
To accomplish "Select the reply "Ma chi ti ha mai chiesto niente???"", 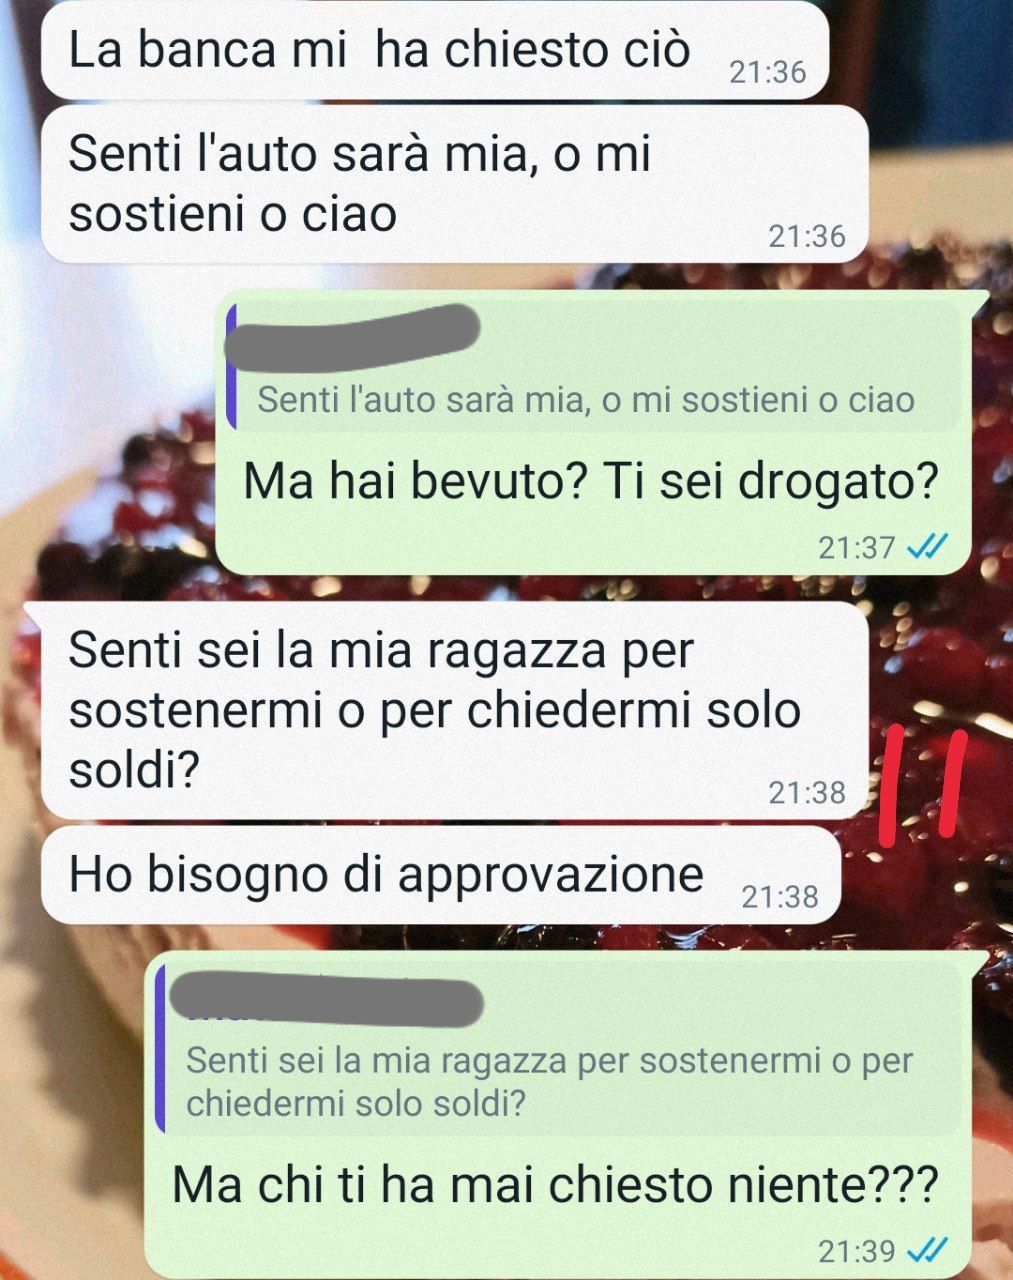I will (555, 1186).
